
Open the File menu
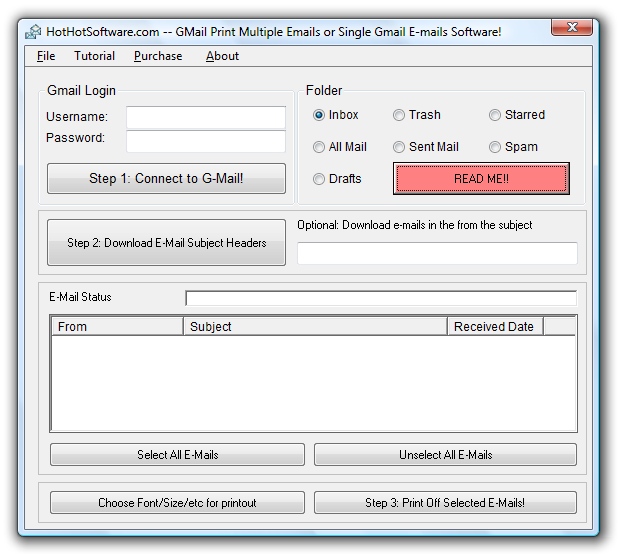tap(46, 56)
